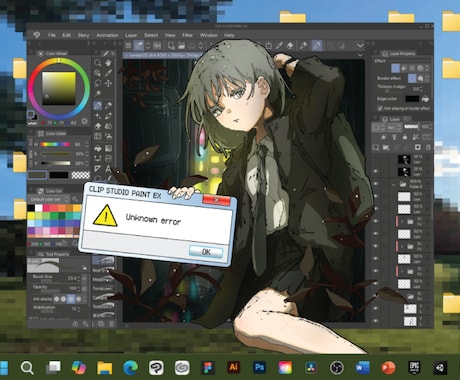Collapse the Folder 4 layer folder
The width and height of the screenshot is (460, 380).
tap(394, 184)
